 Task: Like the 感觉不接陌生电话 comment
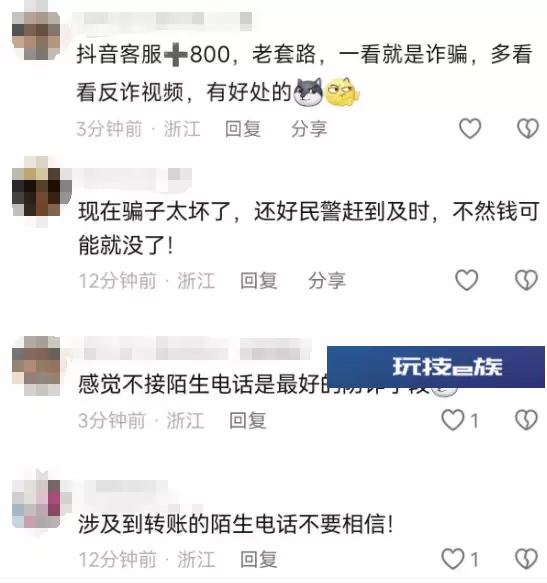[x=453, y=420]
